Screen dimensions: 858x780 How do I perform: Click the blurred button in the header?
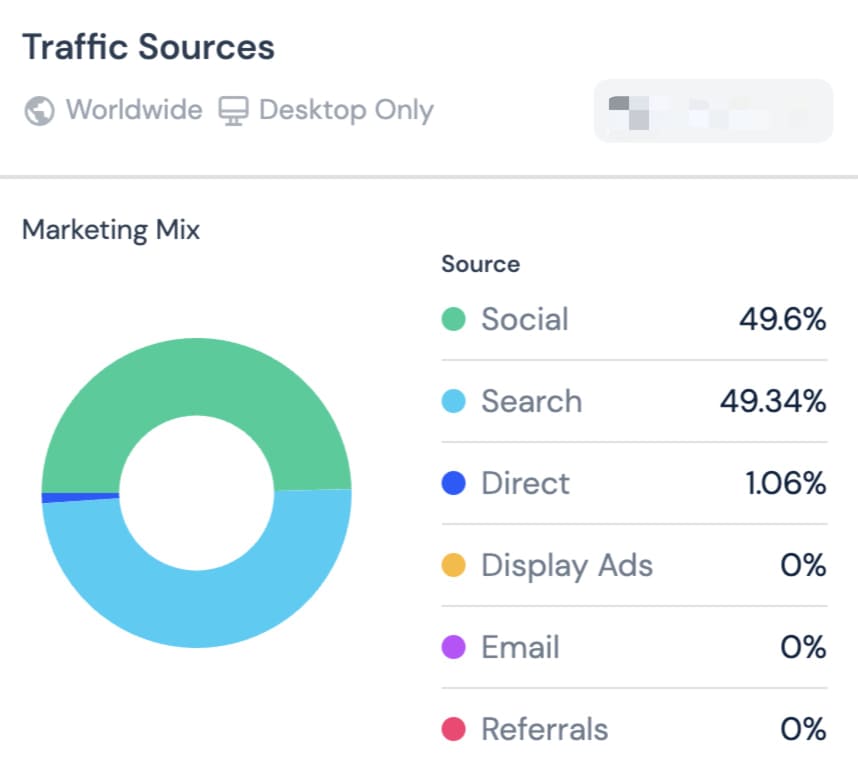tap(713, 111)
